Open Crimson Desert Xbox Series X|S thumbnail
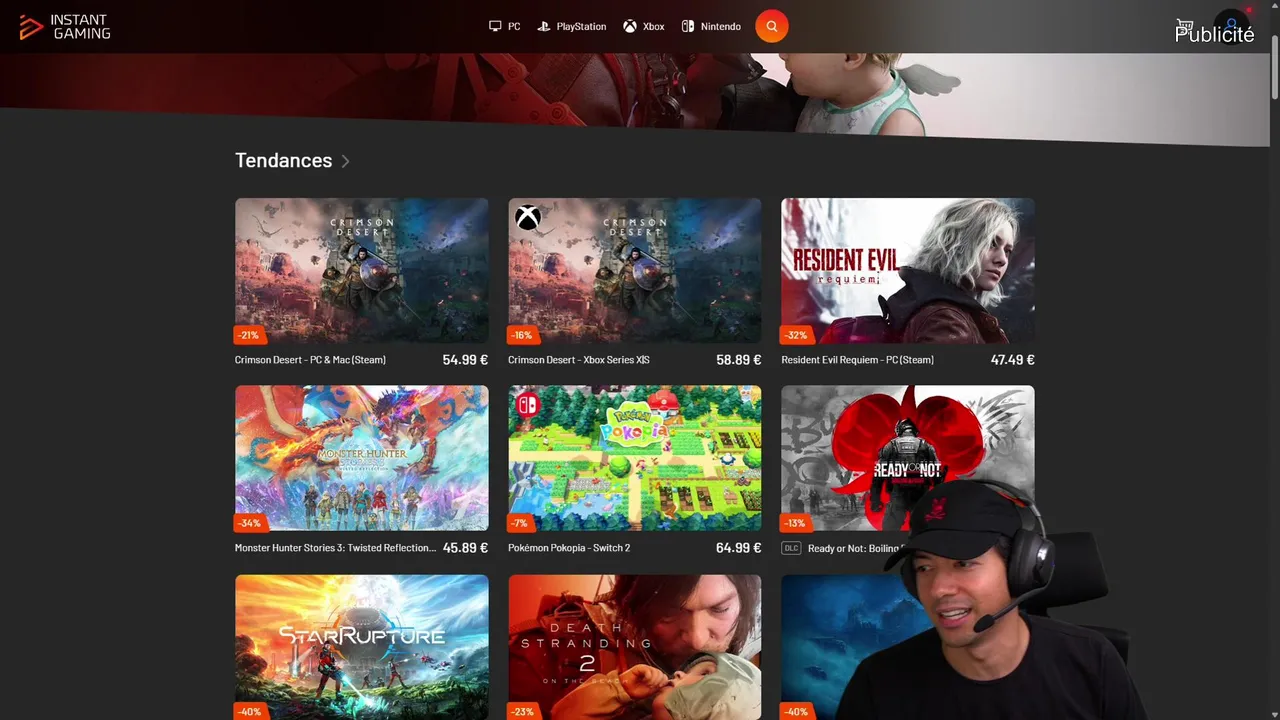The height and width of the screenshot is (720, 1280). tap(635, 271)
